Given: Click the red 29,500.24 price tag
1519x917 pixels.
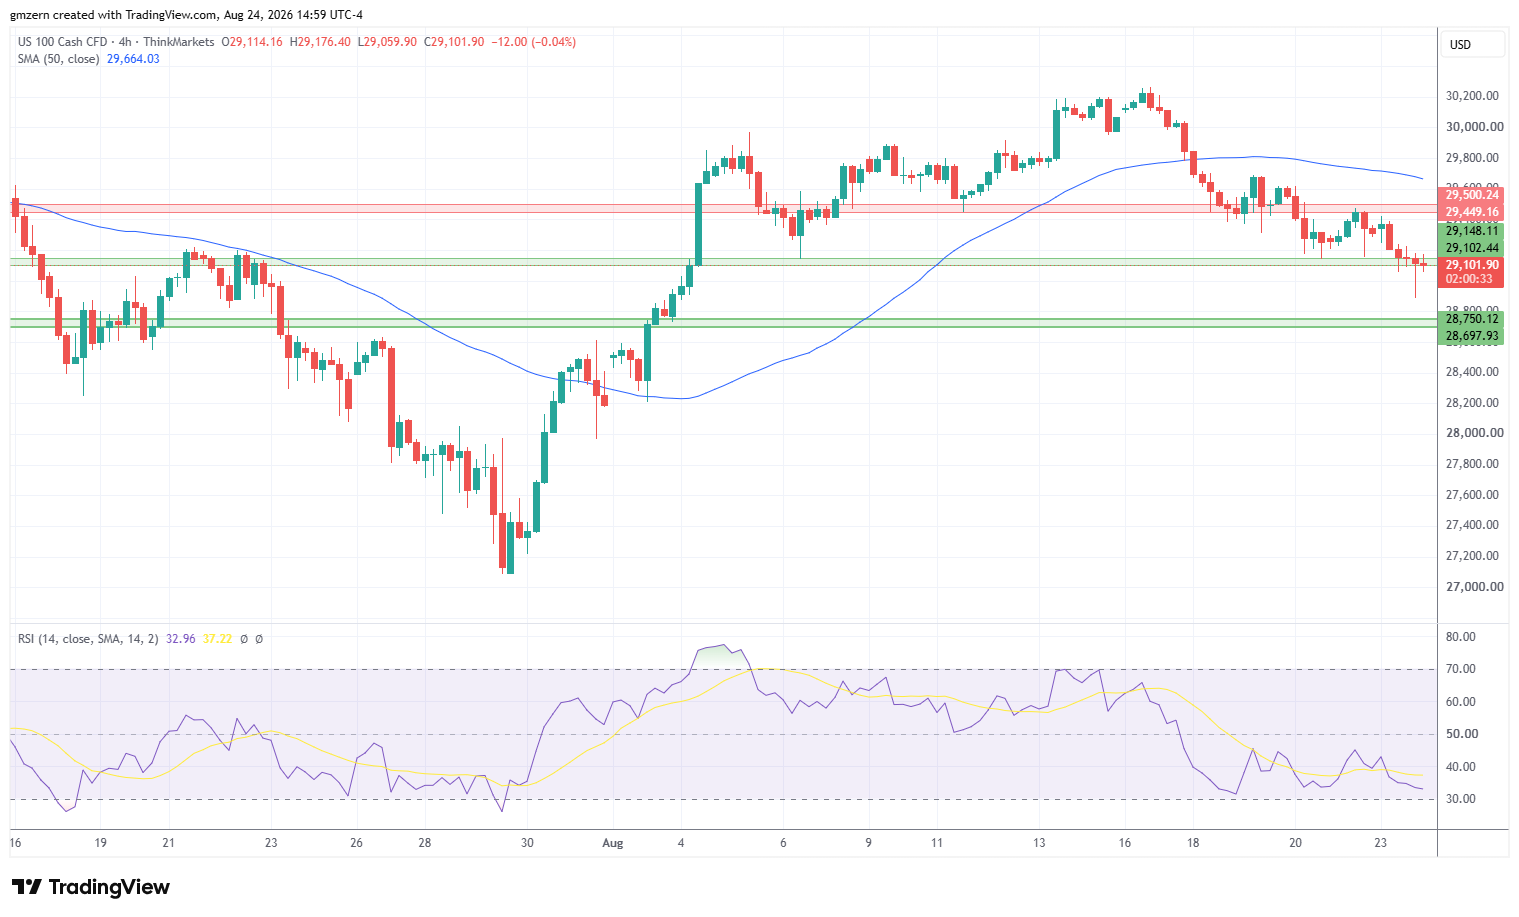Looking at the screenshot, I should pos(1471,195).
